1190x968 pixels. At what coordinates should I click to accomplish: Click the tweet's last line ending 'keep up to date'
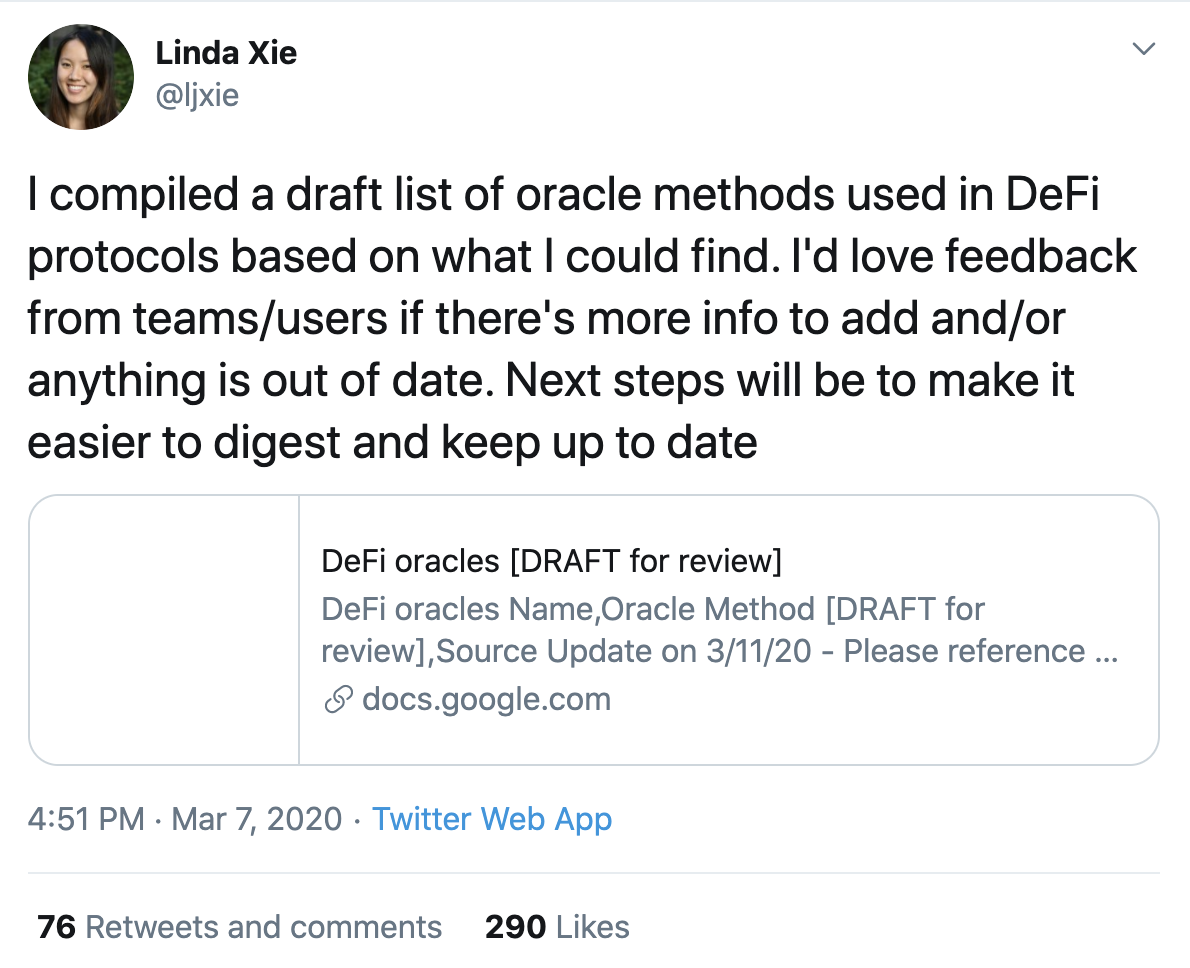click(392, 443)
